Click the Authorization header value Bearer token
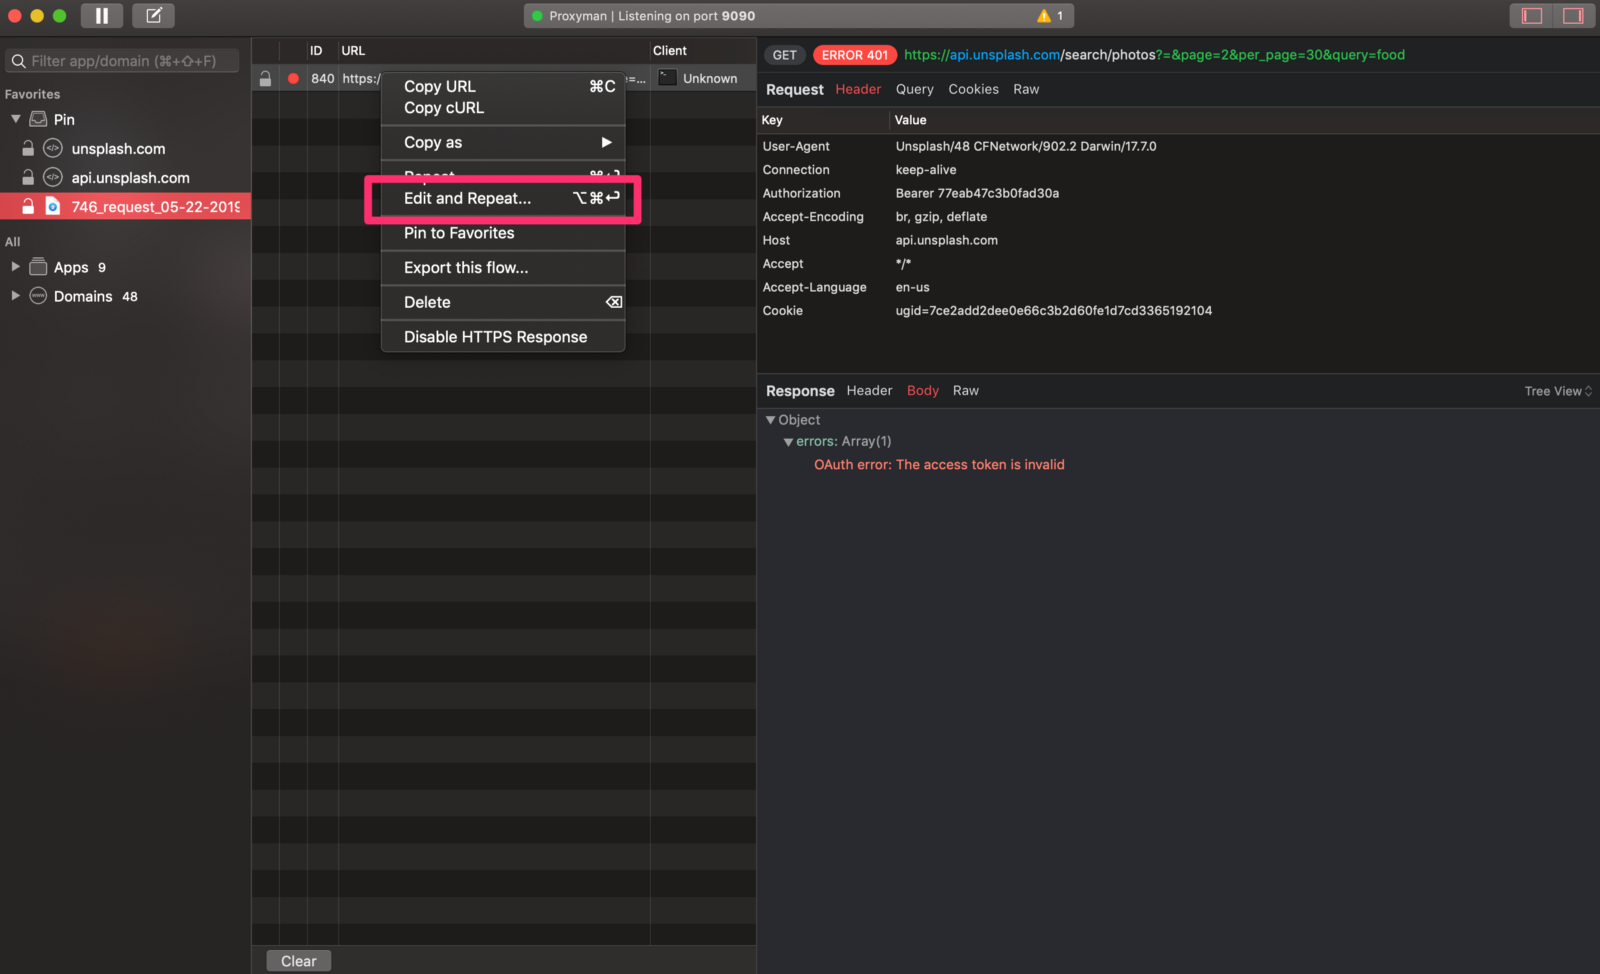The image size is (1600, 974). 977,193
